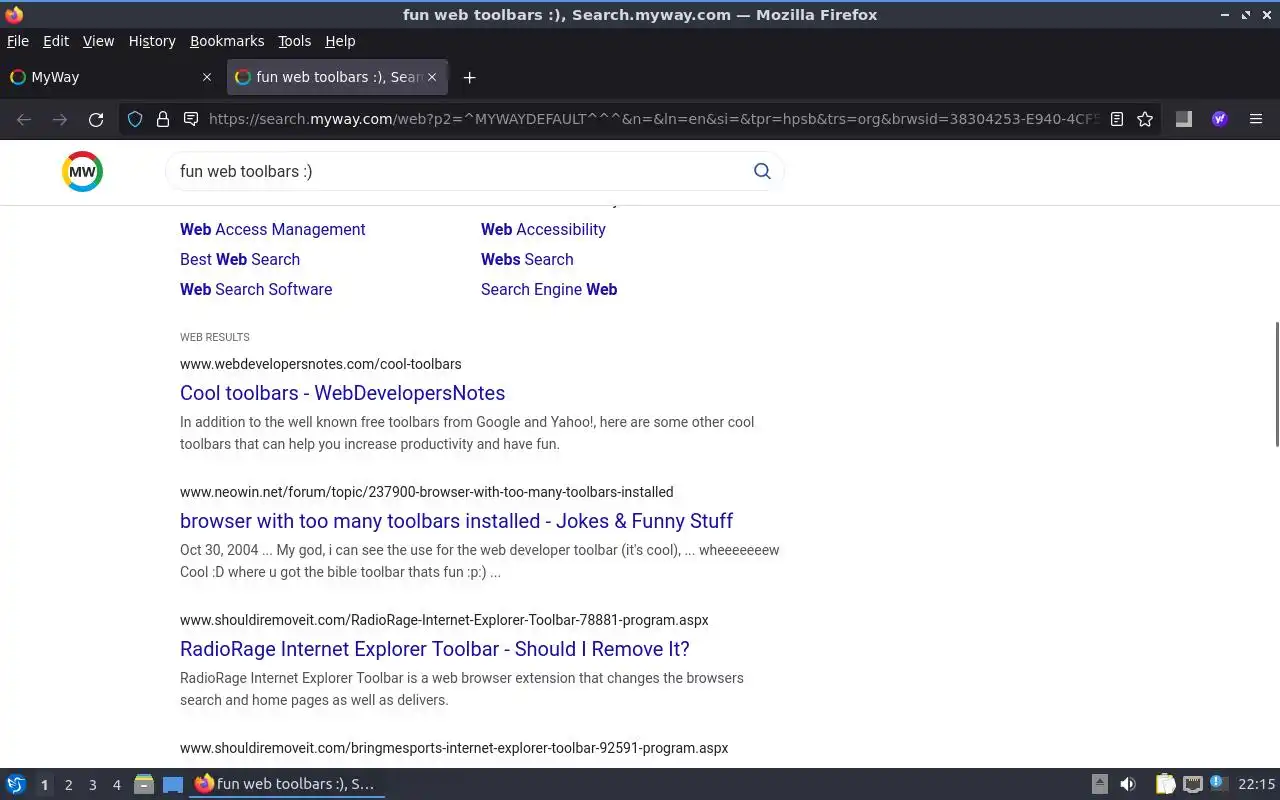This screenshot has width=1280, height=800.
Task: Click the purple extension icon
Action: coord(1219,119)
